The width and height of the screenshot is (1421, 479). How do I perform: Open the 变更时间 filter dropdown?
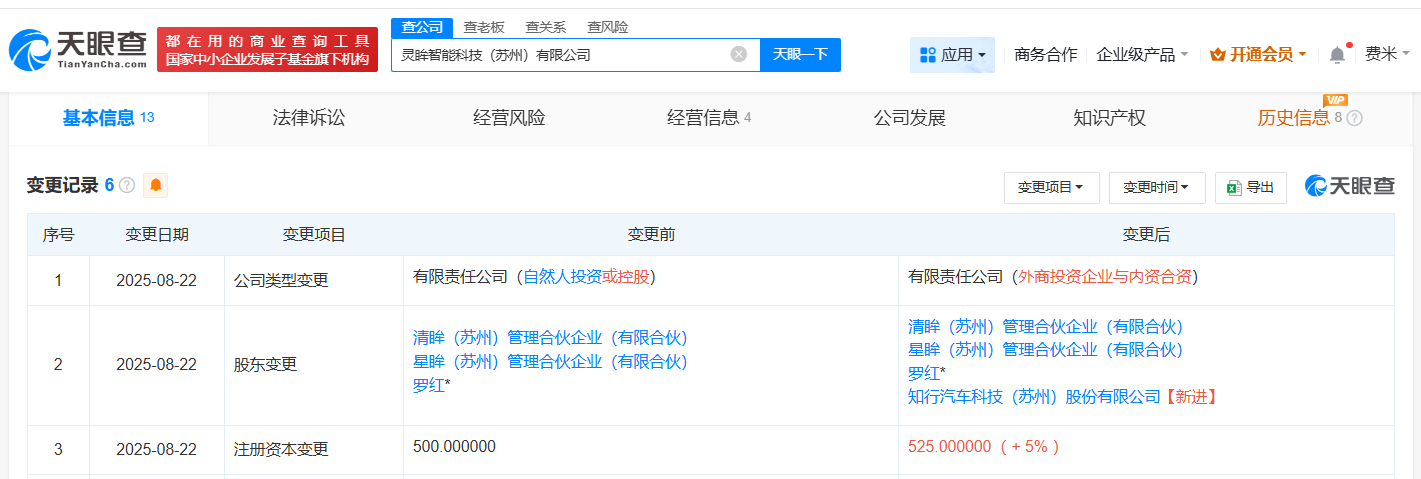[x=1156, y=187]
